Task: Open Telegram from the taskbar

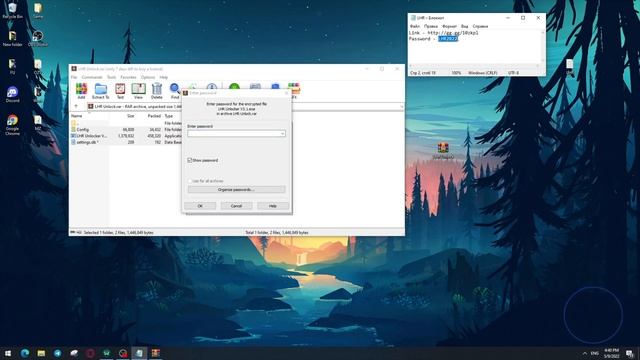Action: click(57, 353)
